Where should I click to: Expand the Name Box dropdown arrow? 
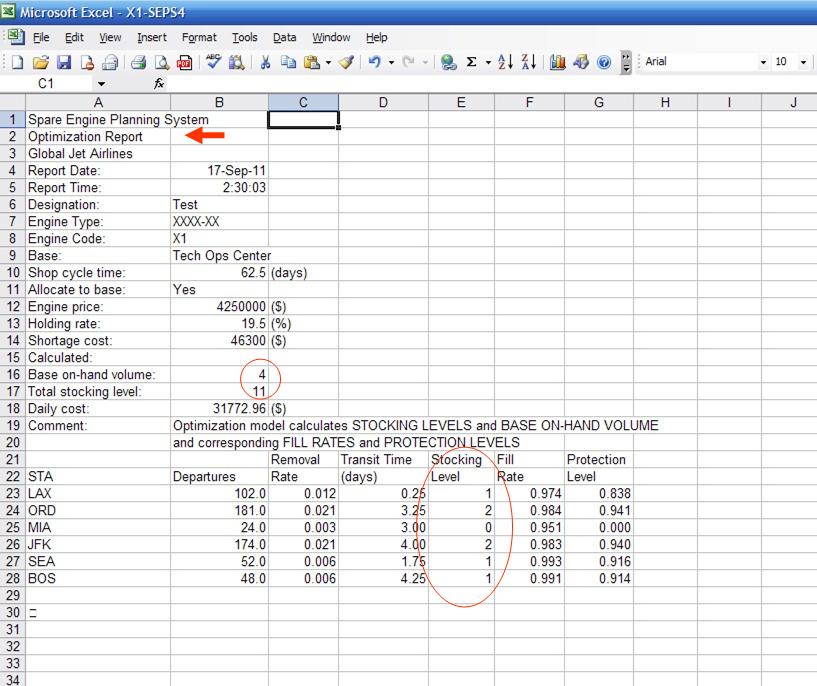pyautogui.click(x=101, y=84)
